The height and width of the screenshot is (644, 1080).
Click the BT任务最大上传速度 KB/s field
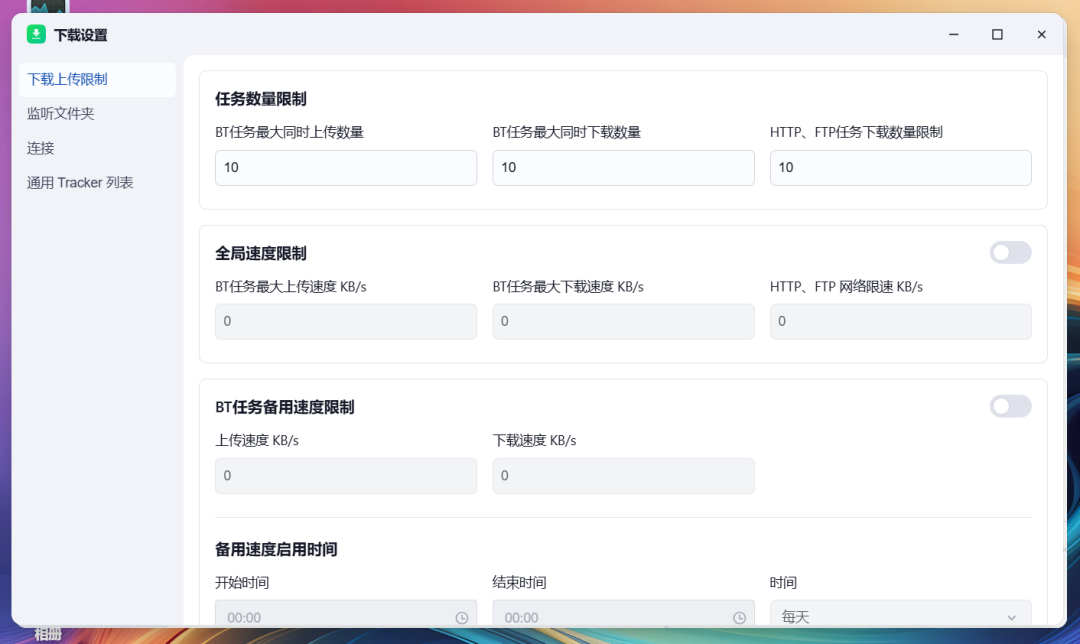pos(346,322)
